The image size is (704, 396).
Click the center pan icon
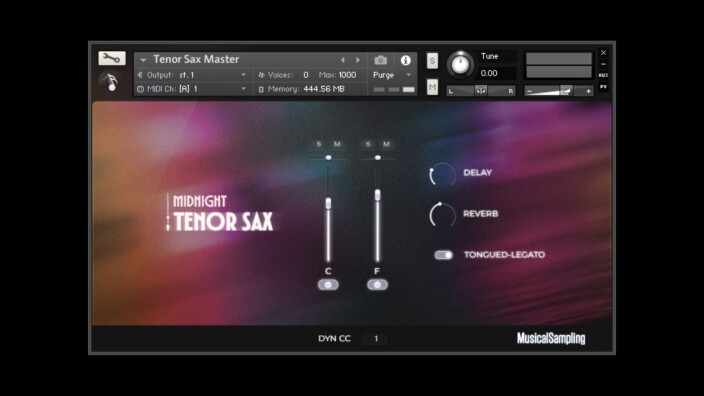481,91
